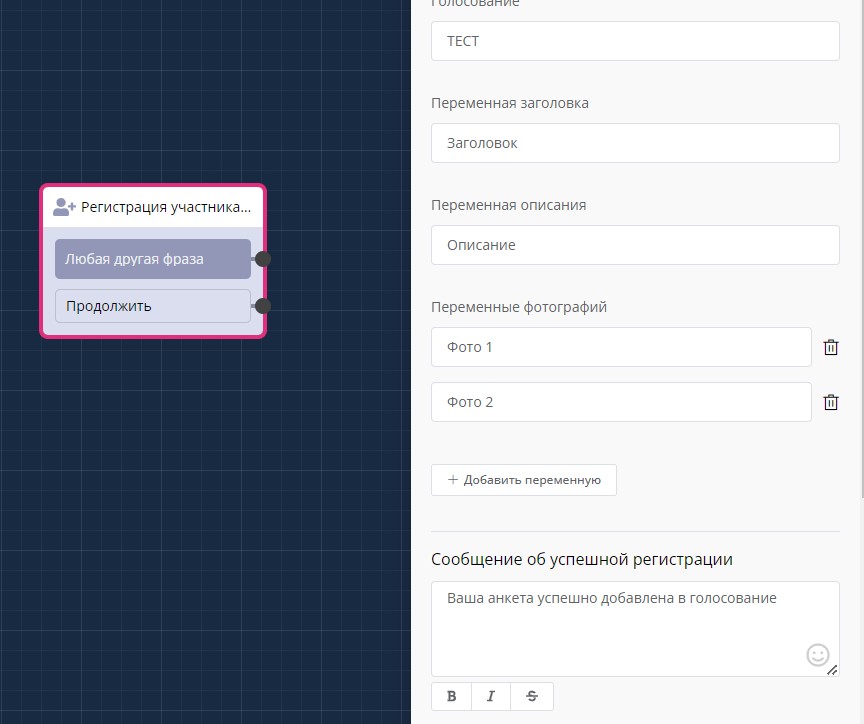
Task: Click the participant registration icon on node
Action: (x=64, y=207)
